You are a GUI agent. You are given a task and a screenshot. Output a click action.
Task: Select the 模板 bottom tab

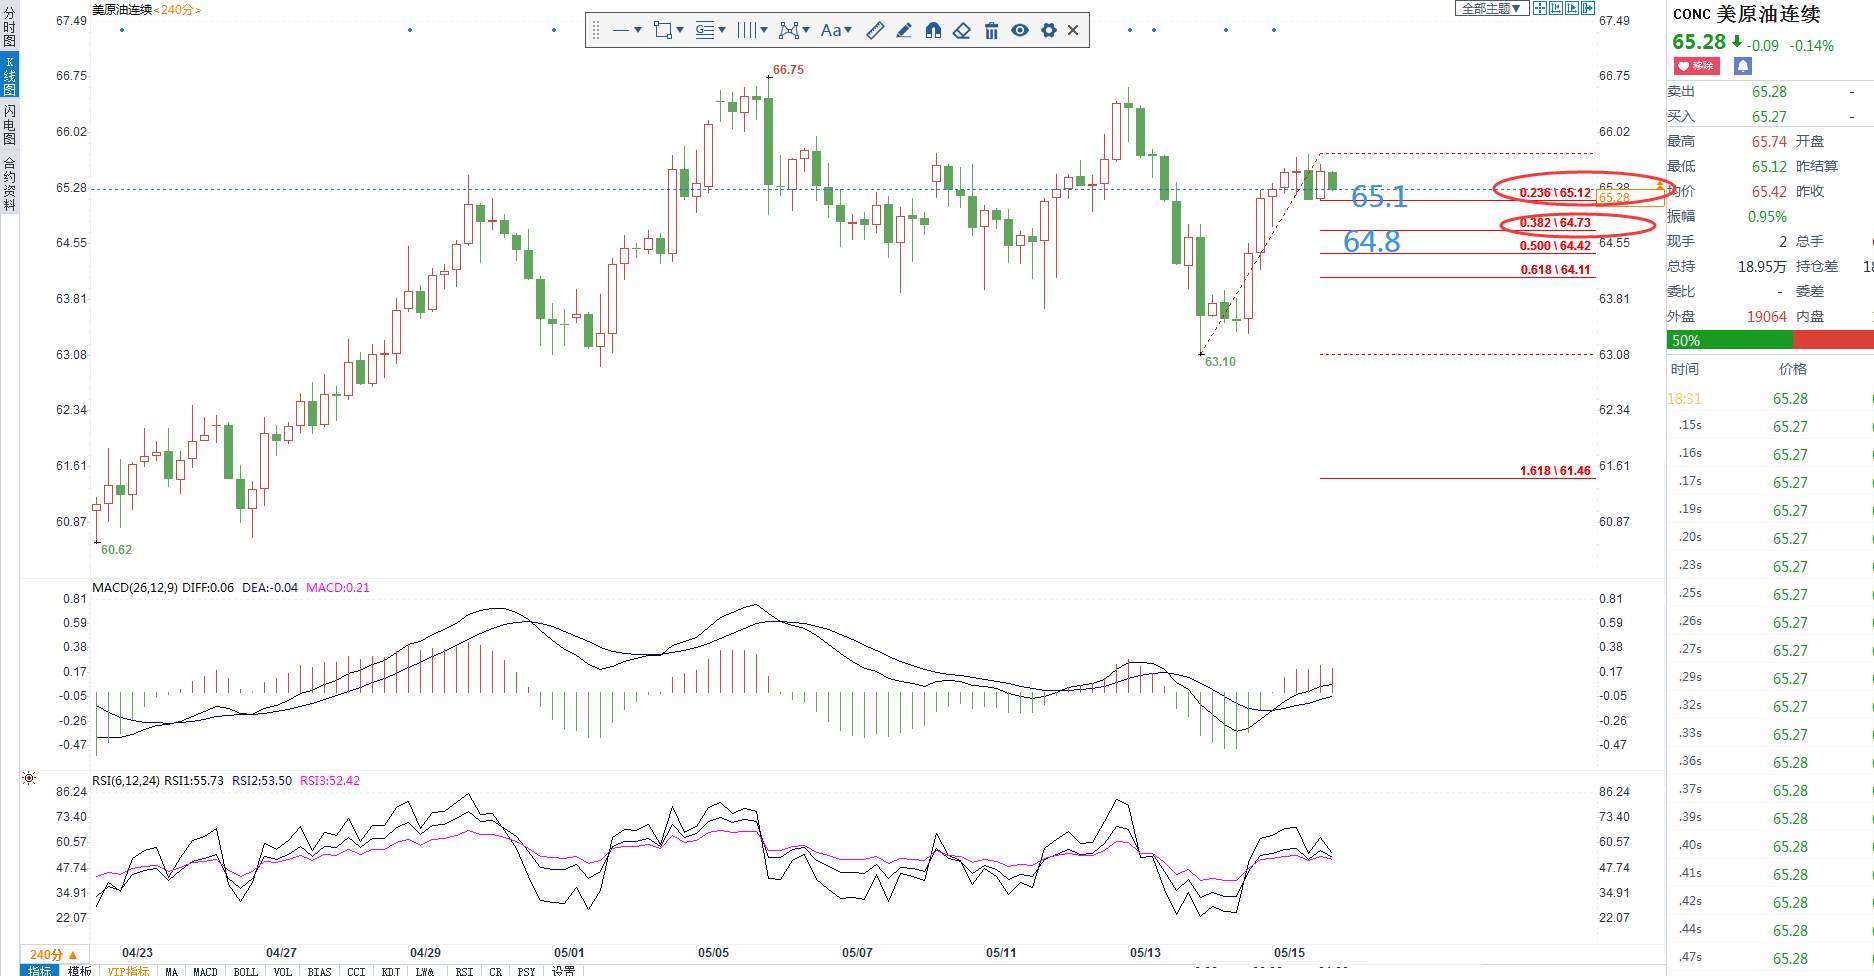point(80,970)
